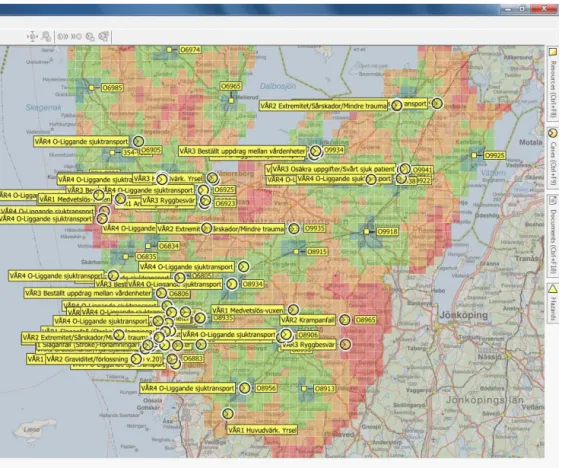Image resolution: width=562 pixels, height=468 pixels.
Task: Select the yellow resource square for O6965
Action: [231, 101]
